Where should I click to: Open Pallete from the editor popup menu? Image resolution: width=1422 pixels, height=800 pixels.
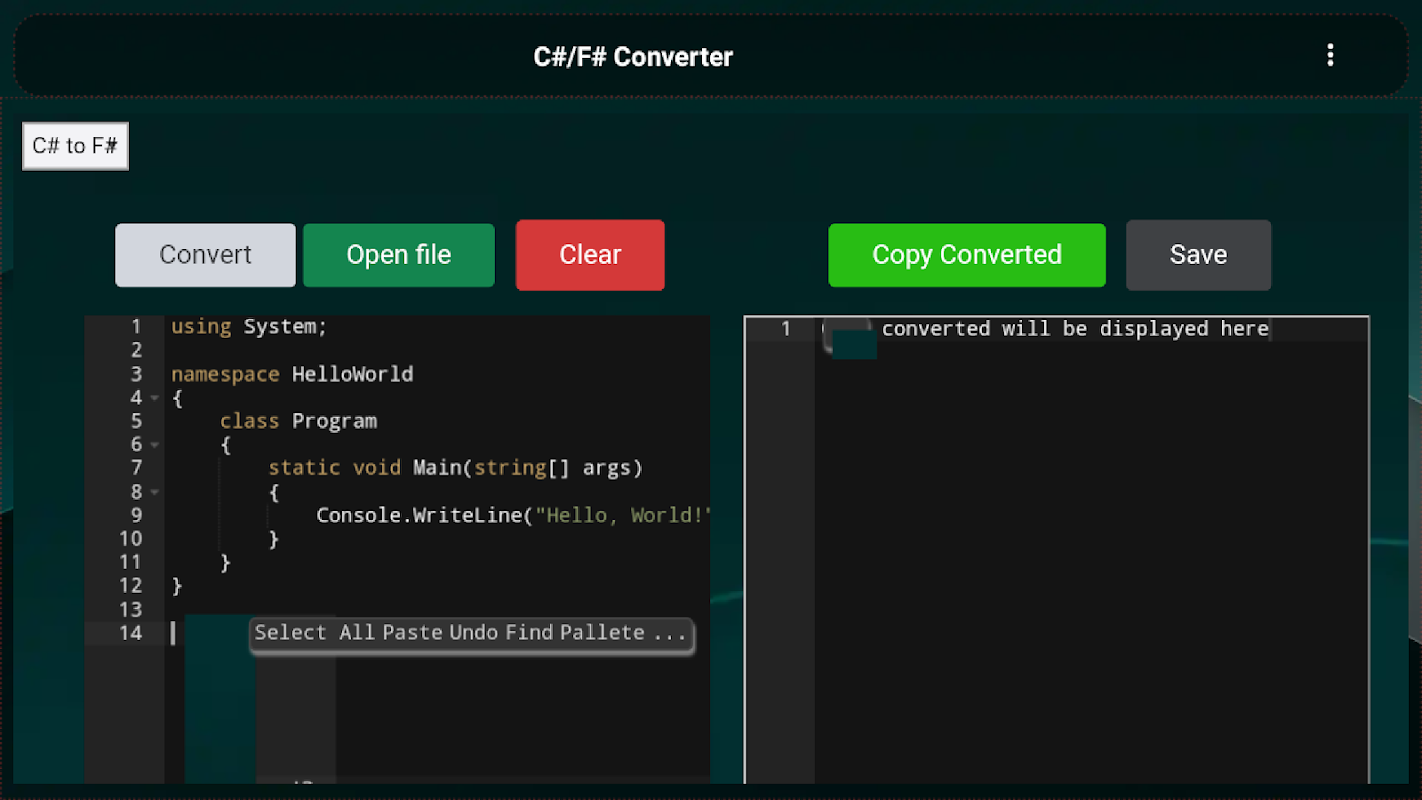602,632
